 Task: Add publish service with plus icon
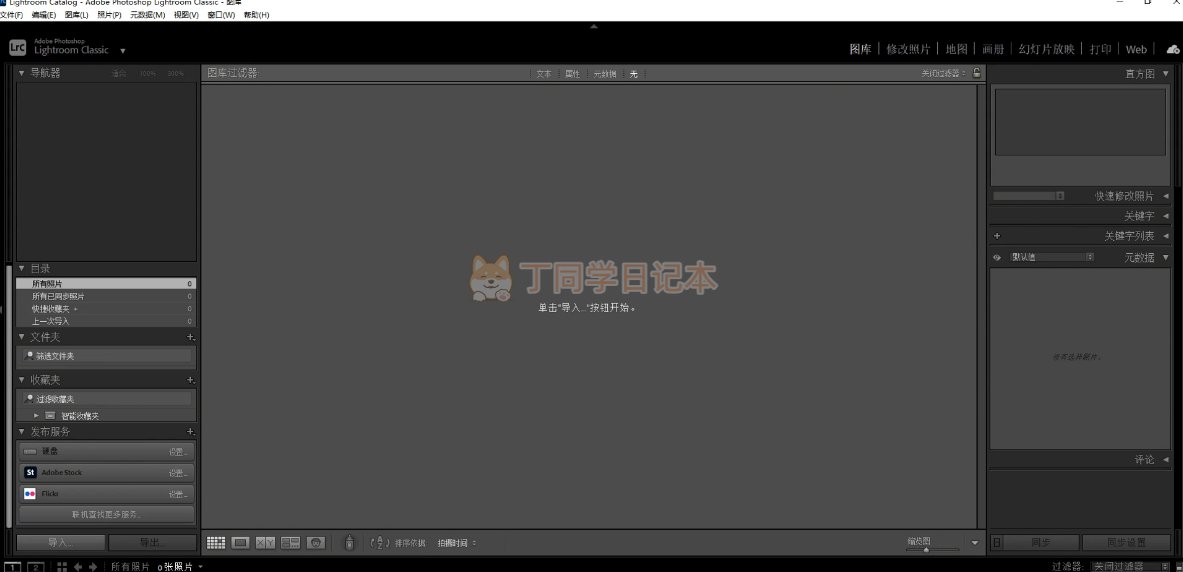click(191, 432)
